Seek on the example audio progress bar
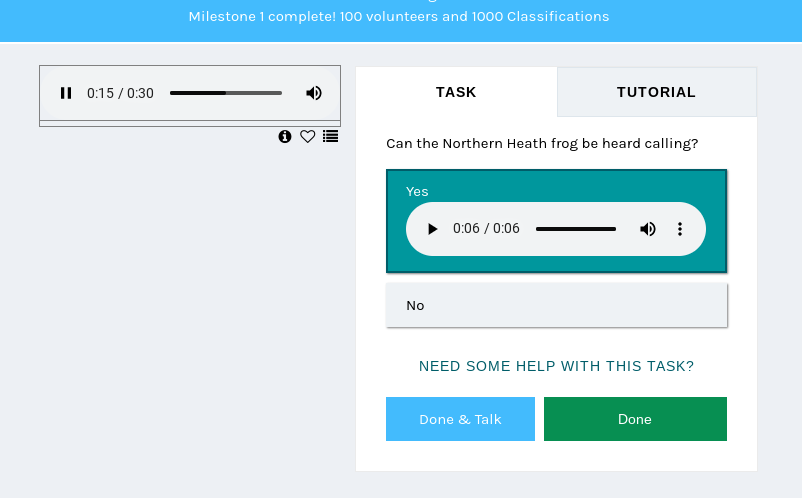Viewport: 802px width, 498px height. pyautogui.click(x=576, y=229)
